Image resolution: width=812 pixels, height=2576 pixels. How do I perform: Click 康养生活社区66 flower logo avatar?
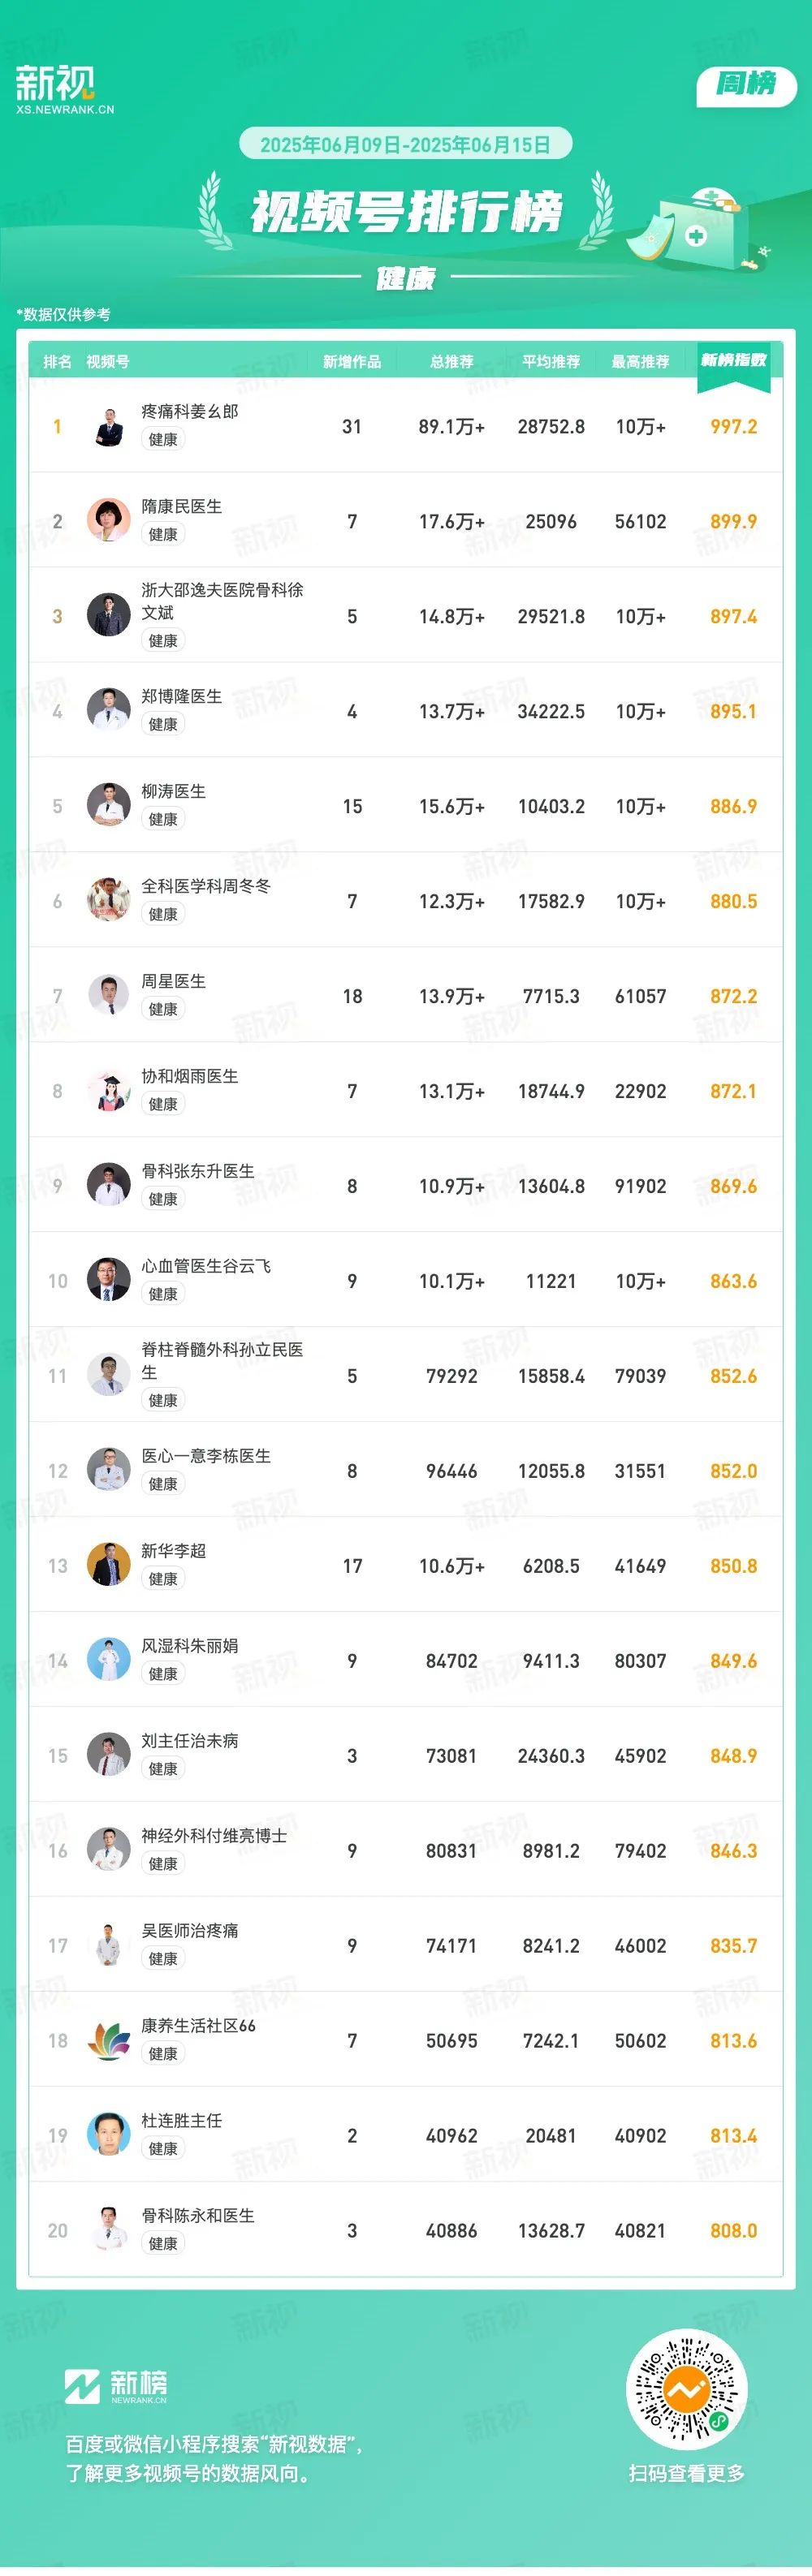click(109, 2041)
